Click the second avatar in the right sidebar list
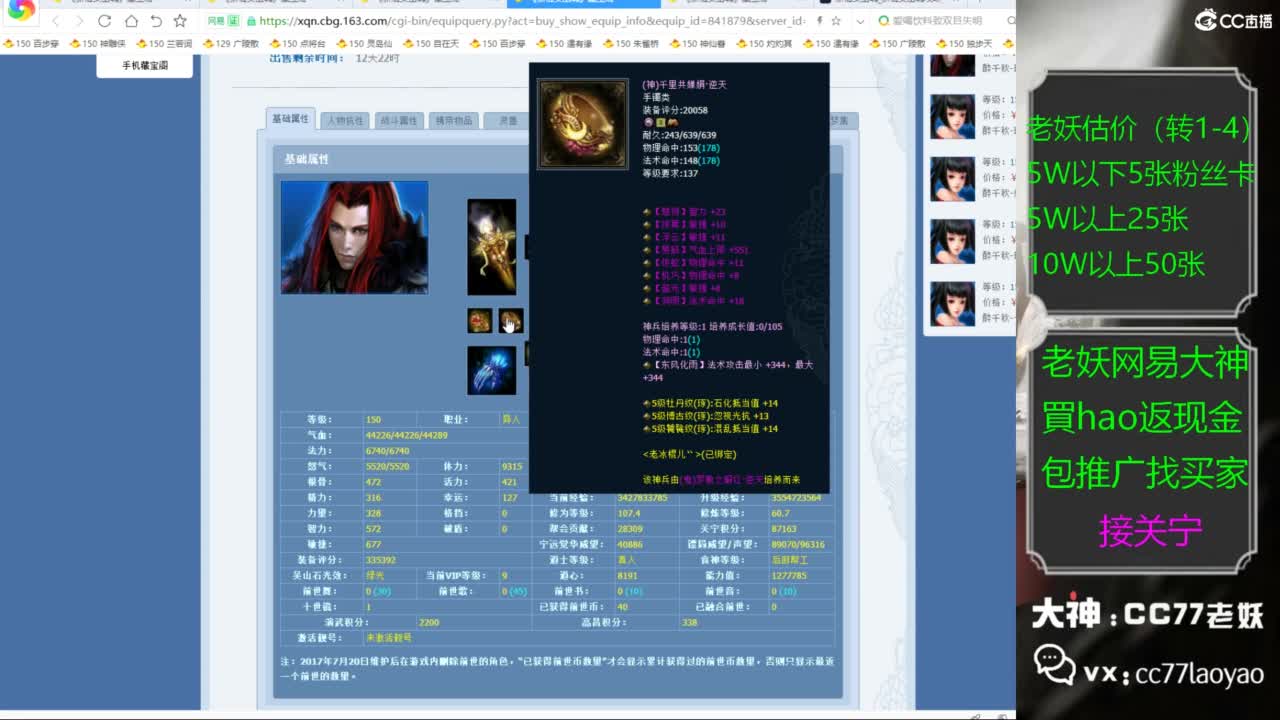The height and width of the screenshot is (720, 1280). click(952, 117)
